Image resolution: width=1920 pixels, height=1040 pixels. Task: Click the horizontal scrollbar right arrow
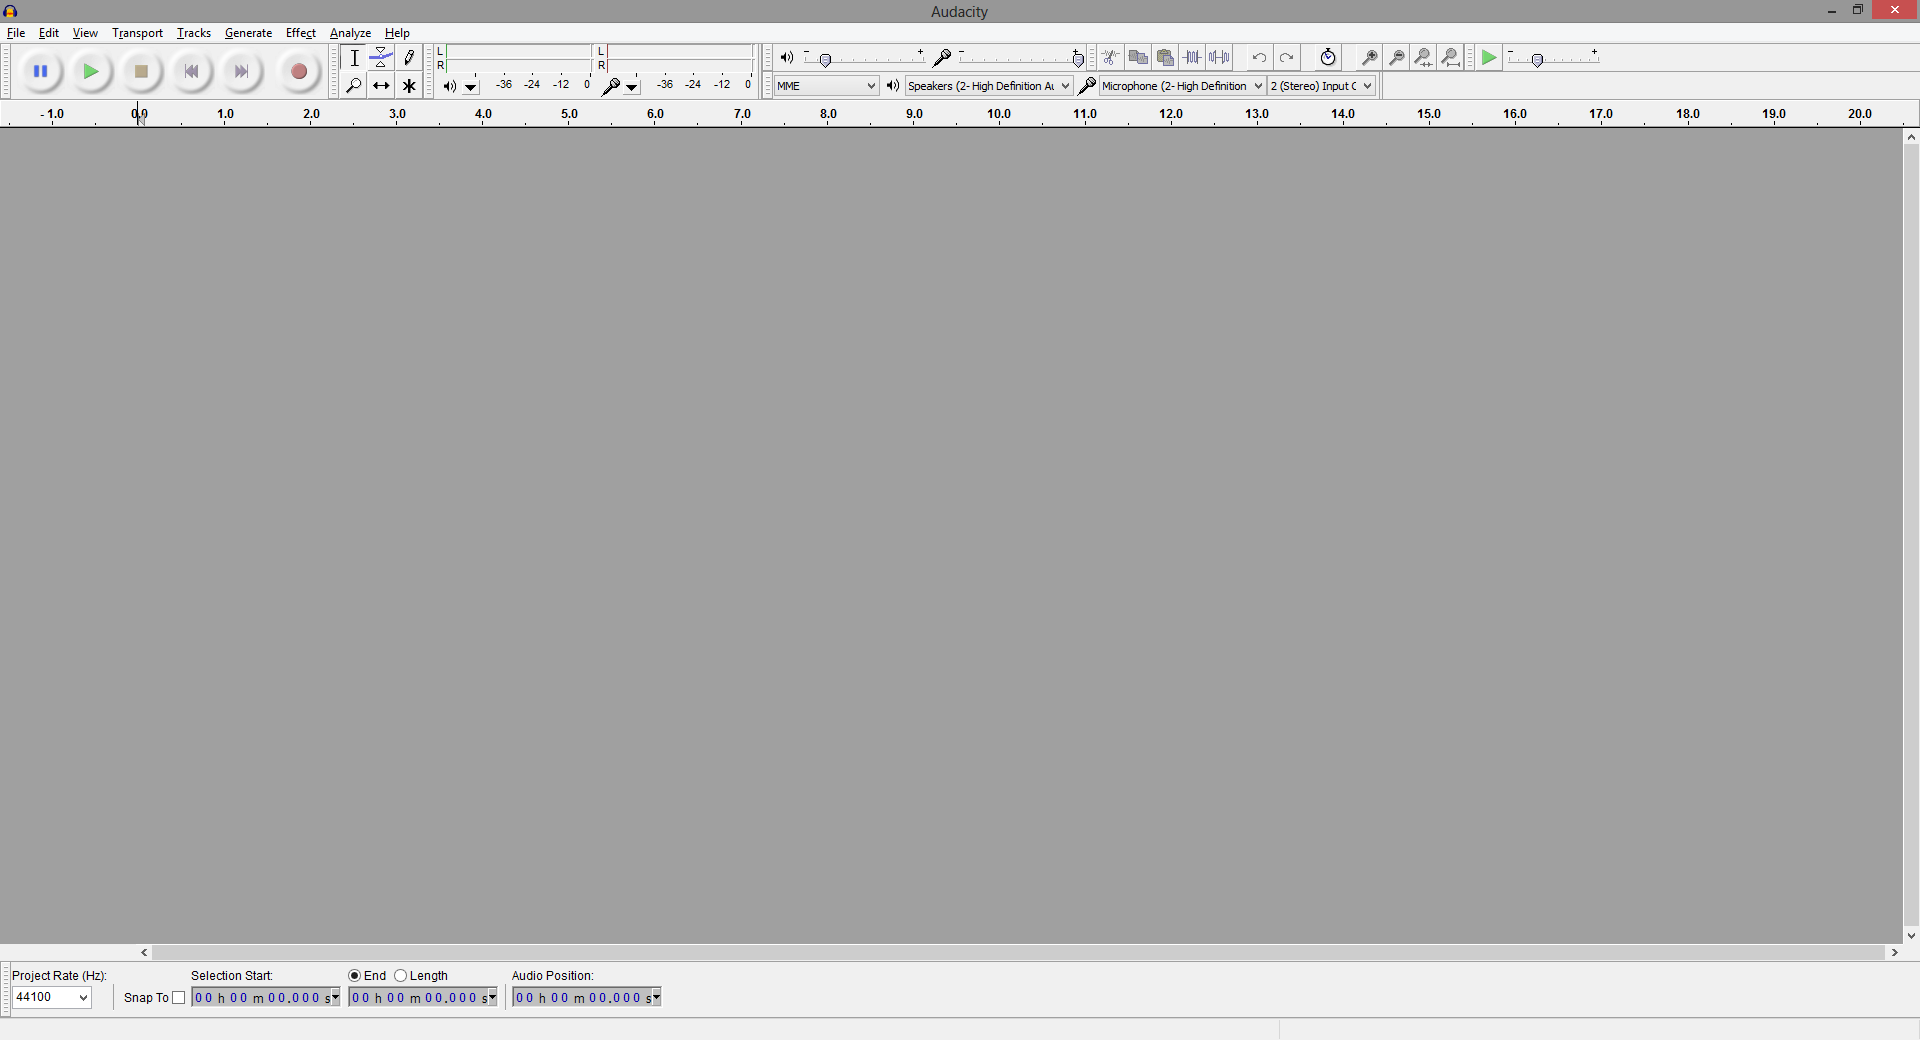coord(1894,953)
